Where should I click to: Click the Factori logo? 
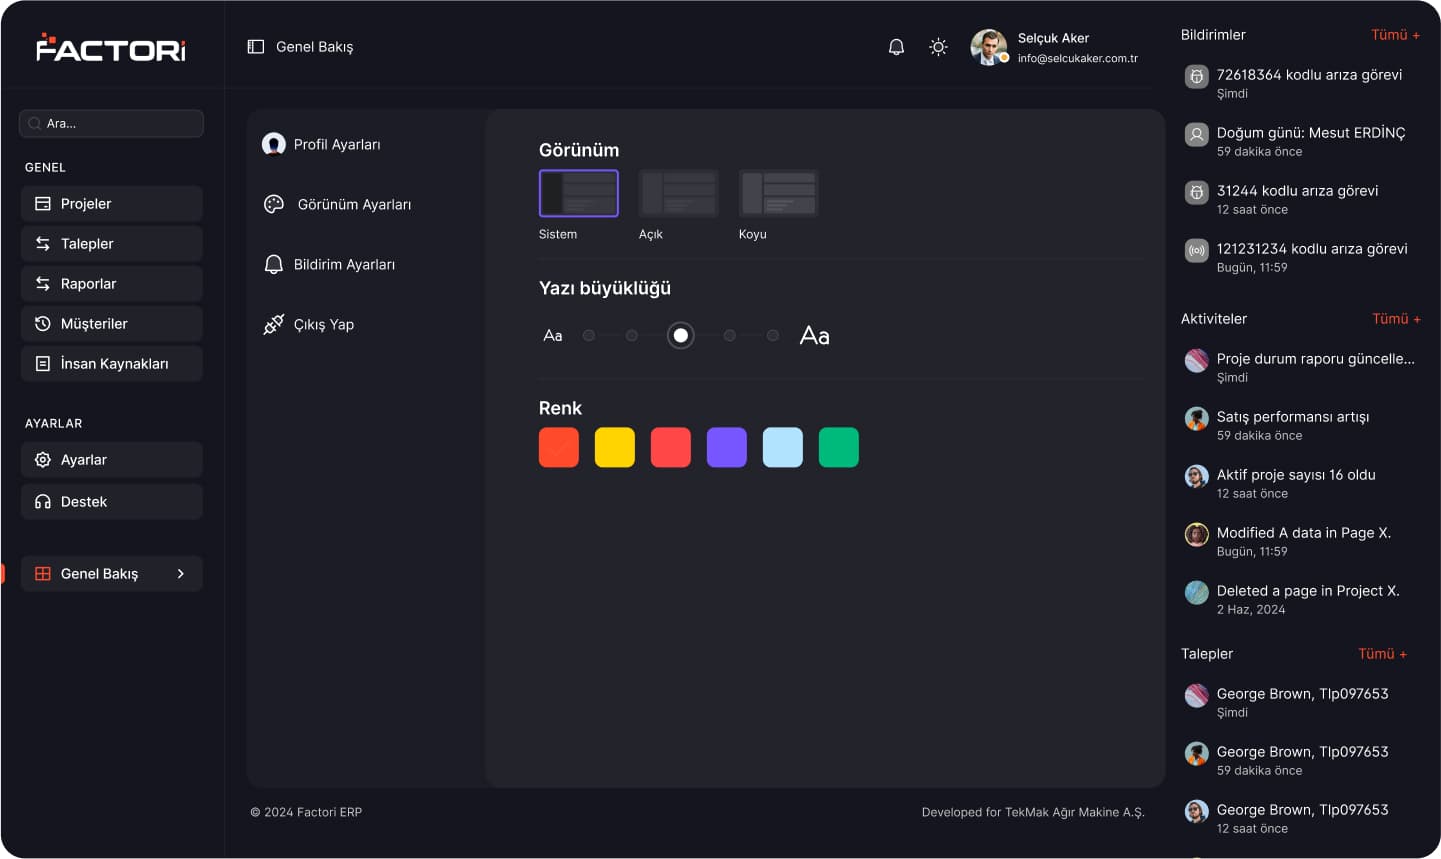(111, 48)
